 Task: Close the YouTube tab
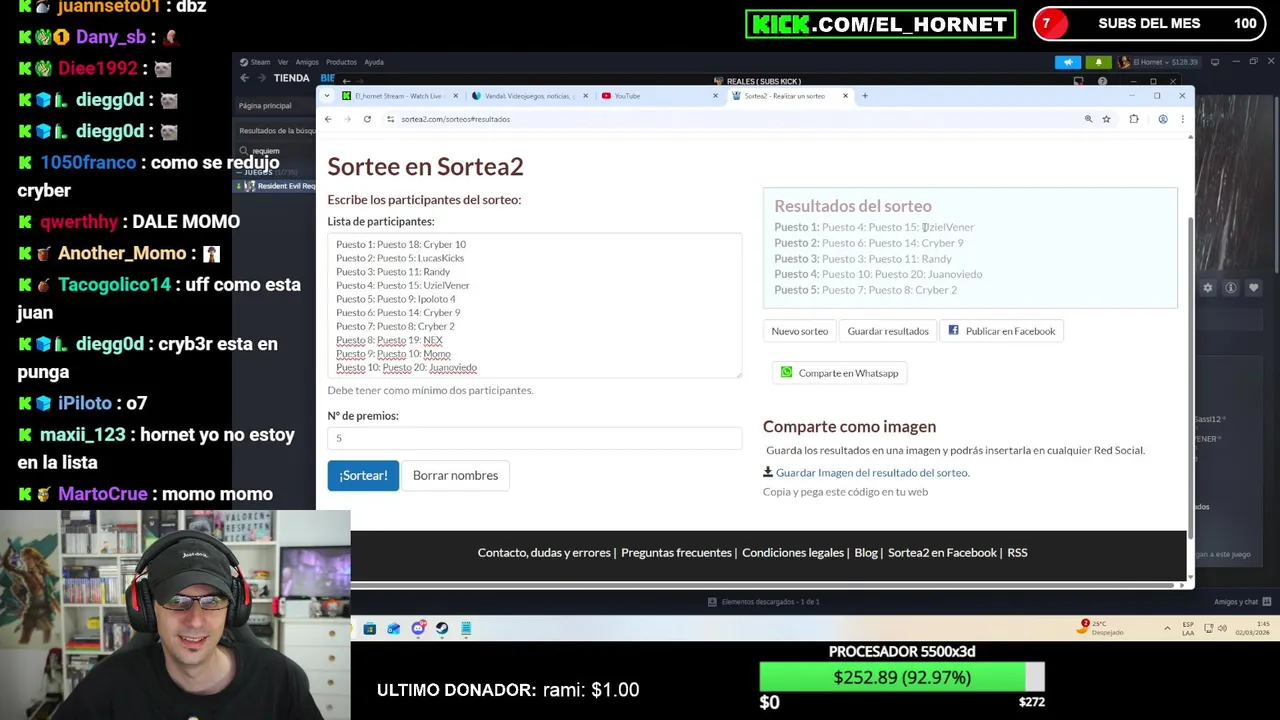(715, 96)
